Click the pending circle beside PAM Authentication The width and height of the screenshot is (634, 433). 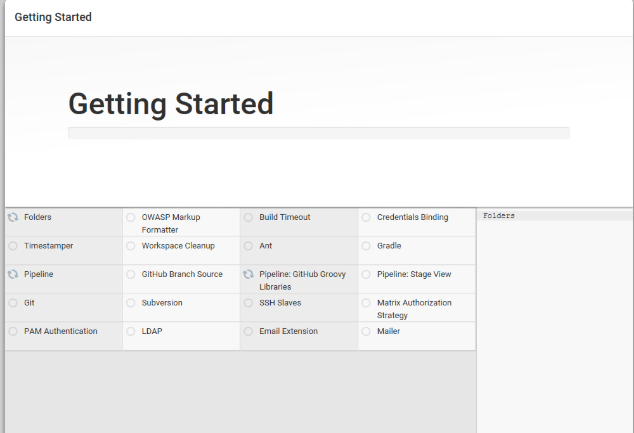click(x=13, y=332)
